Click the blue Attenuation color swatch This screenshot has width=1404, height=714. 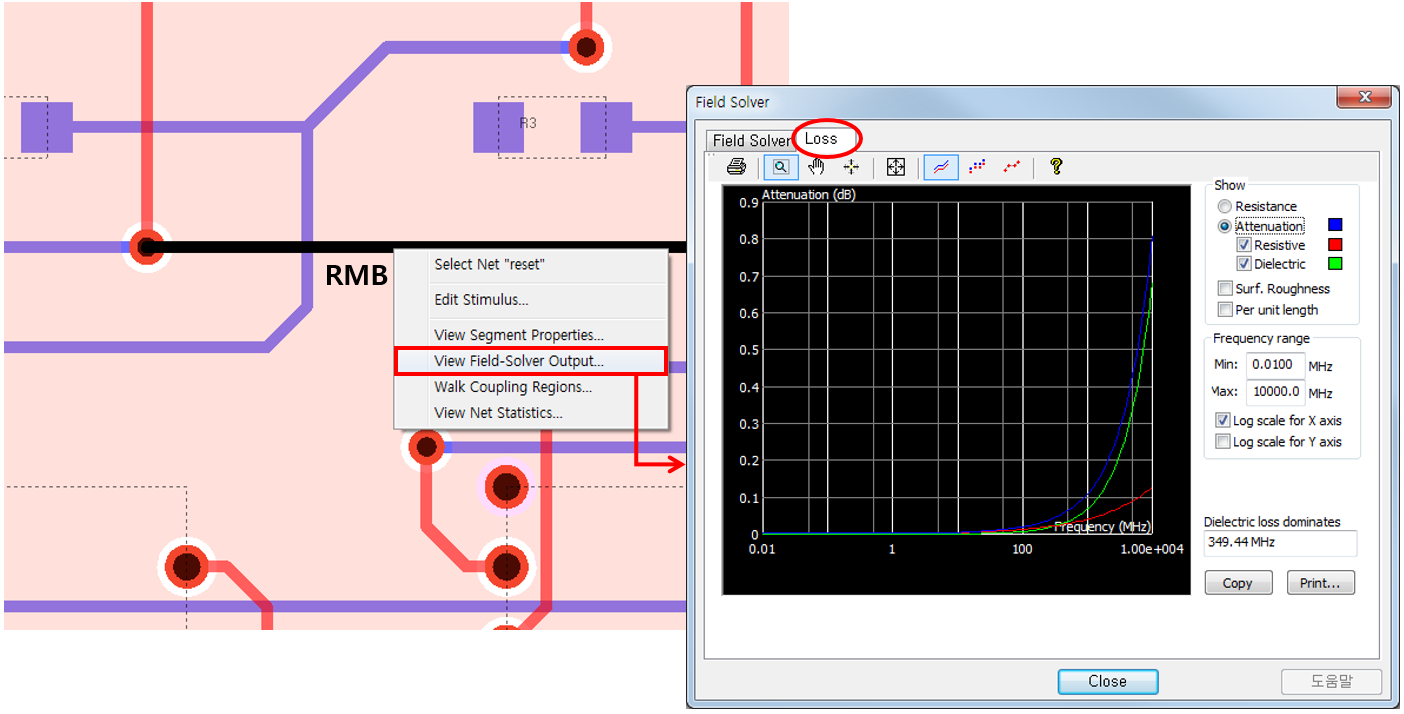pyautogui.click(x=1335, y=226)
